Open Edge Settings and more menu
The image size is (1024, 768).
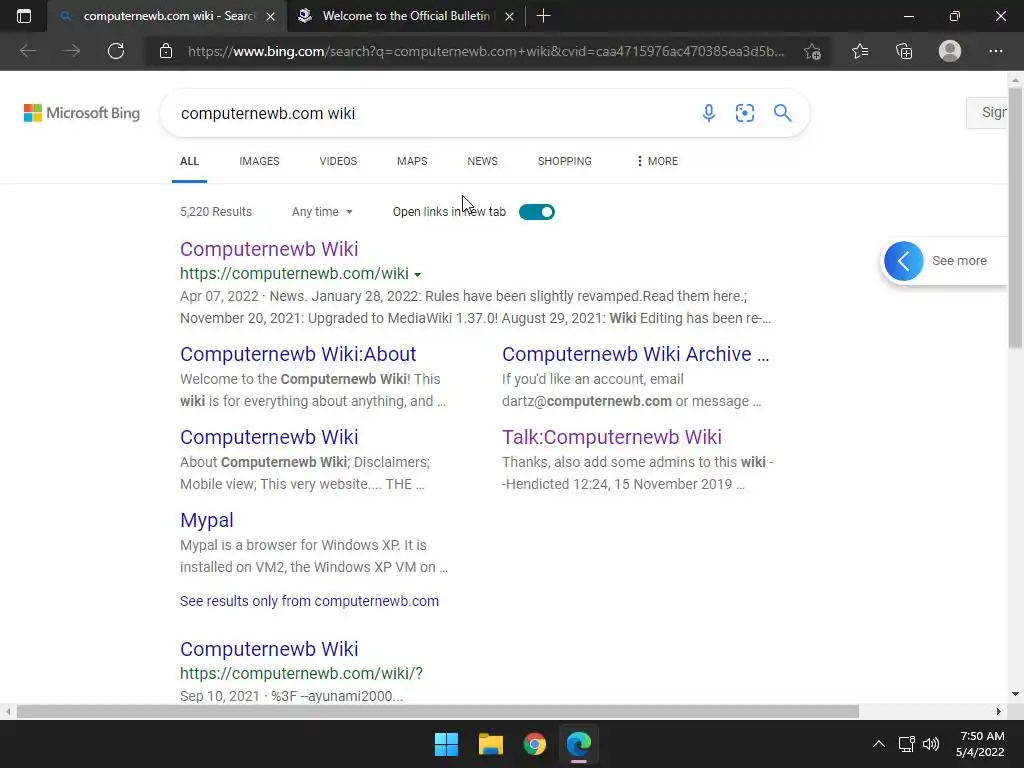coord(995,51)
